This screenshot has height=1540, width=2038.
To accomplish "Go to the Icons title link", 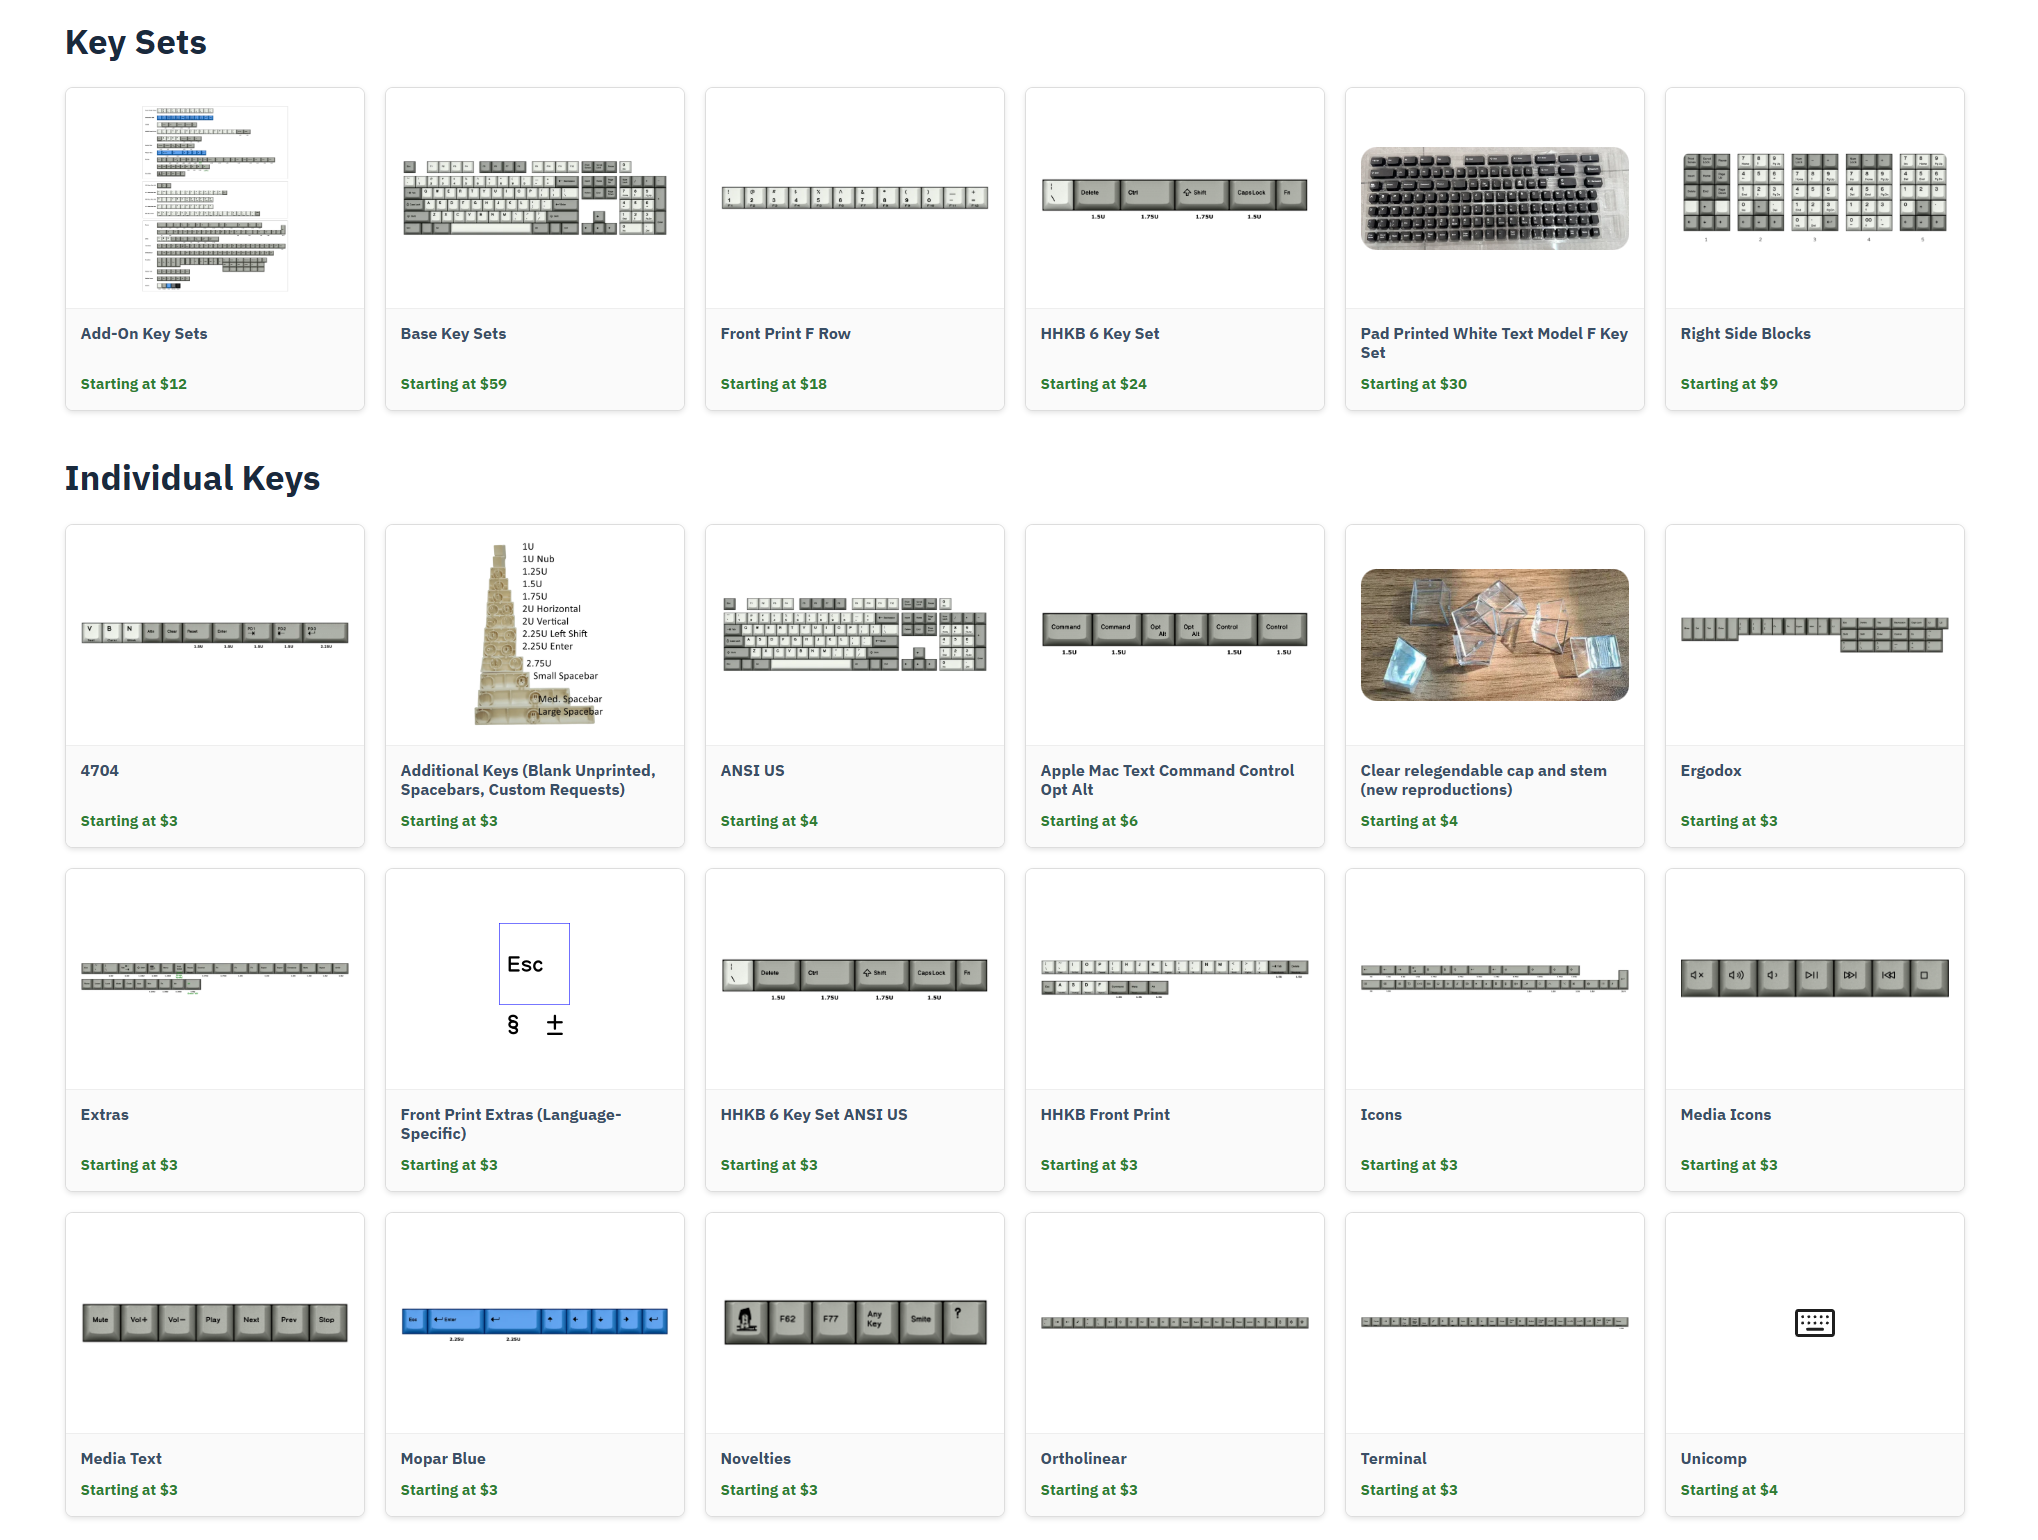I will coord(1381,1115).
